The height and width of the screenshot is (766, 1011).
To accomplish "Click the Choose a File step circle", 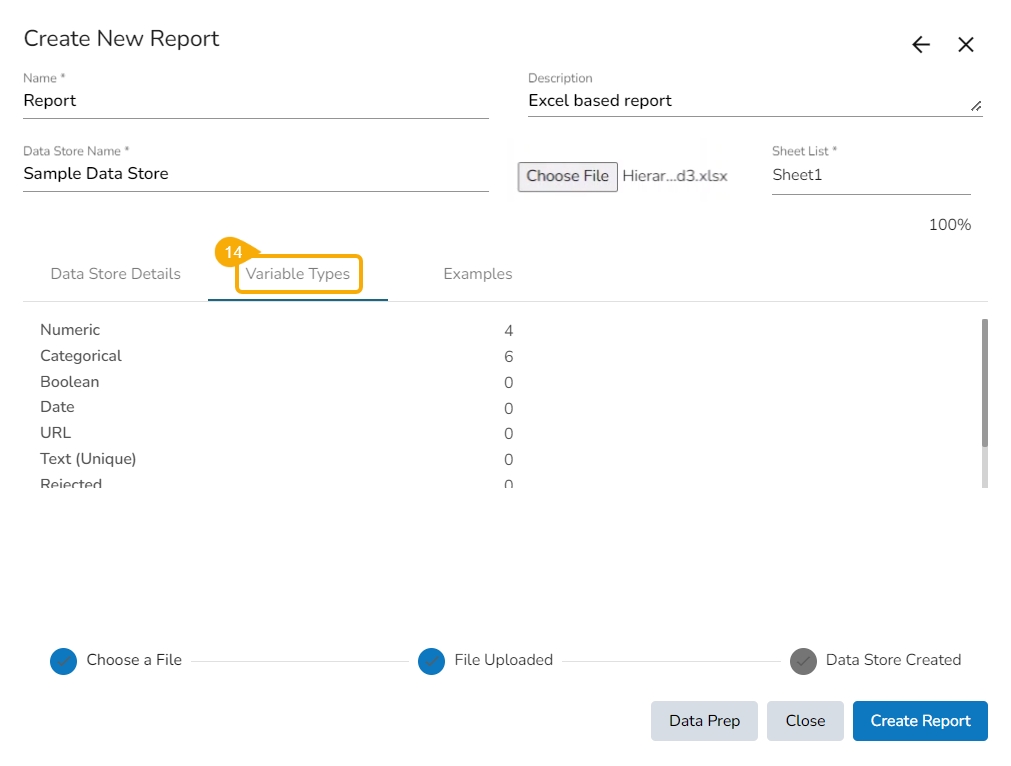I will [x=63, y=661].
